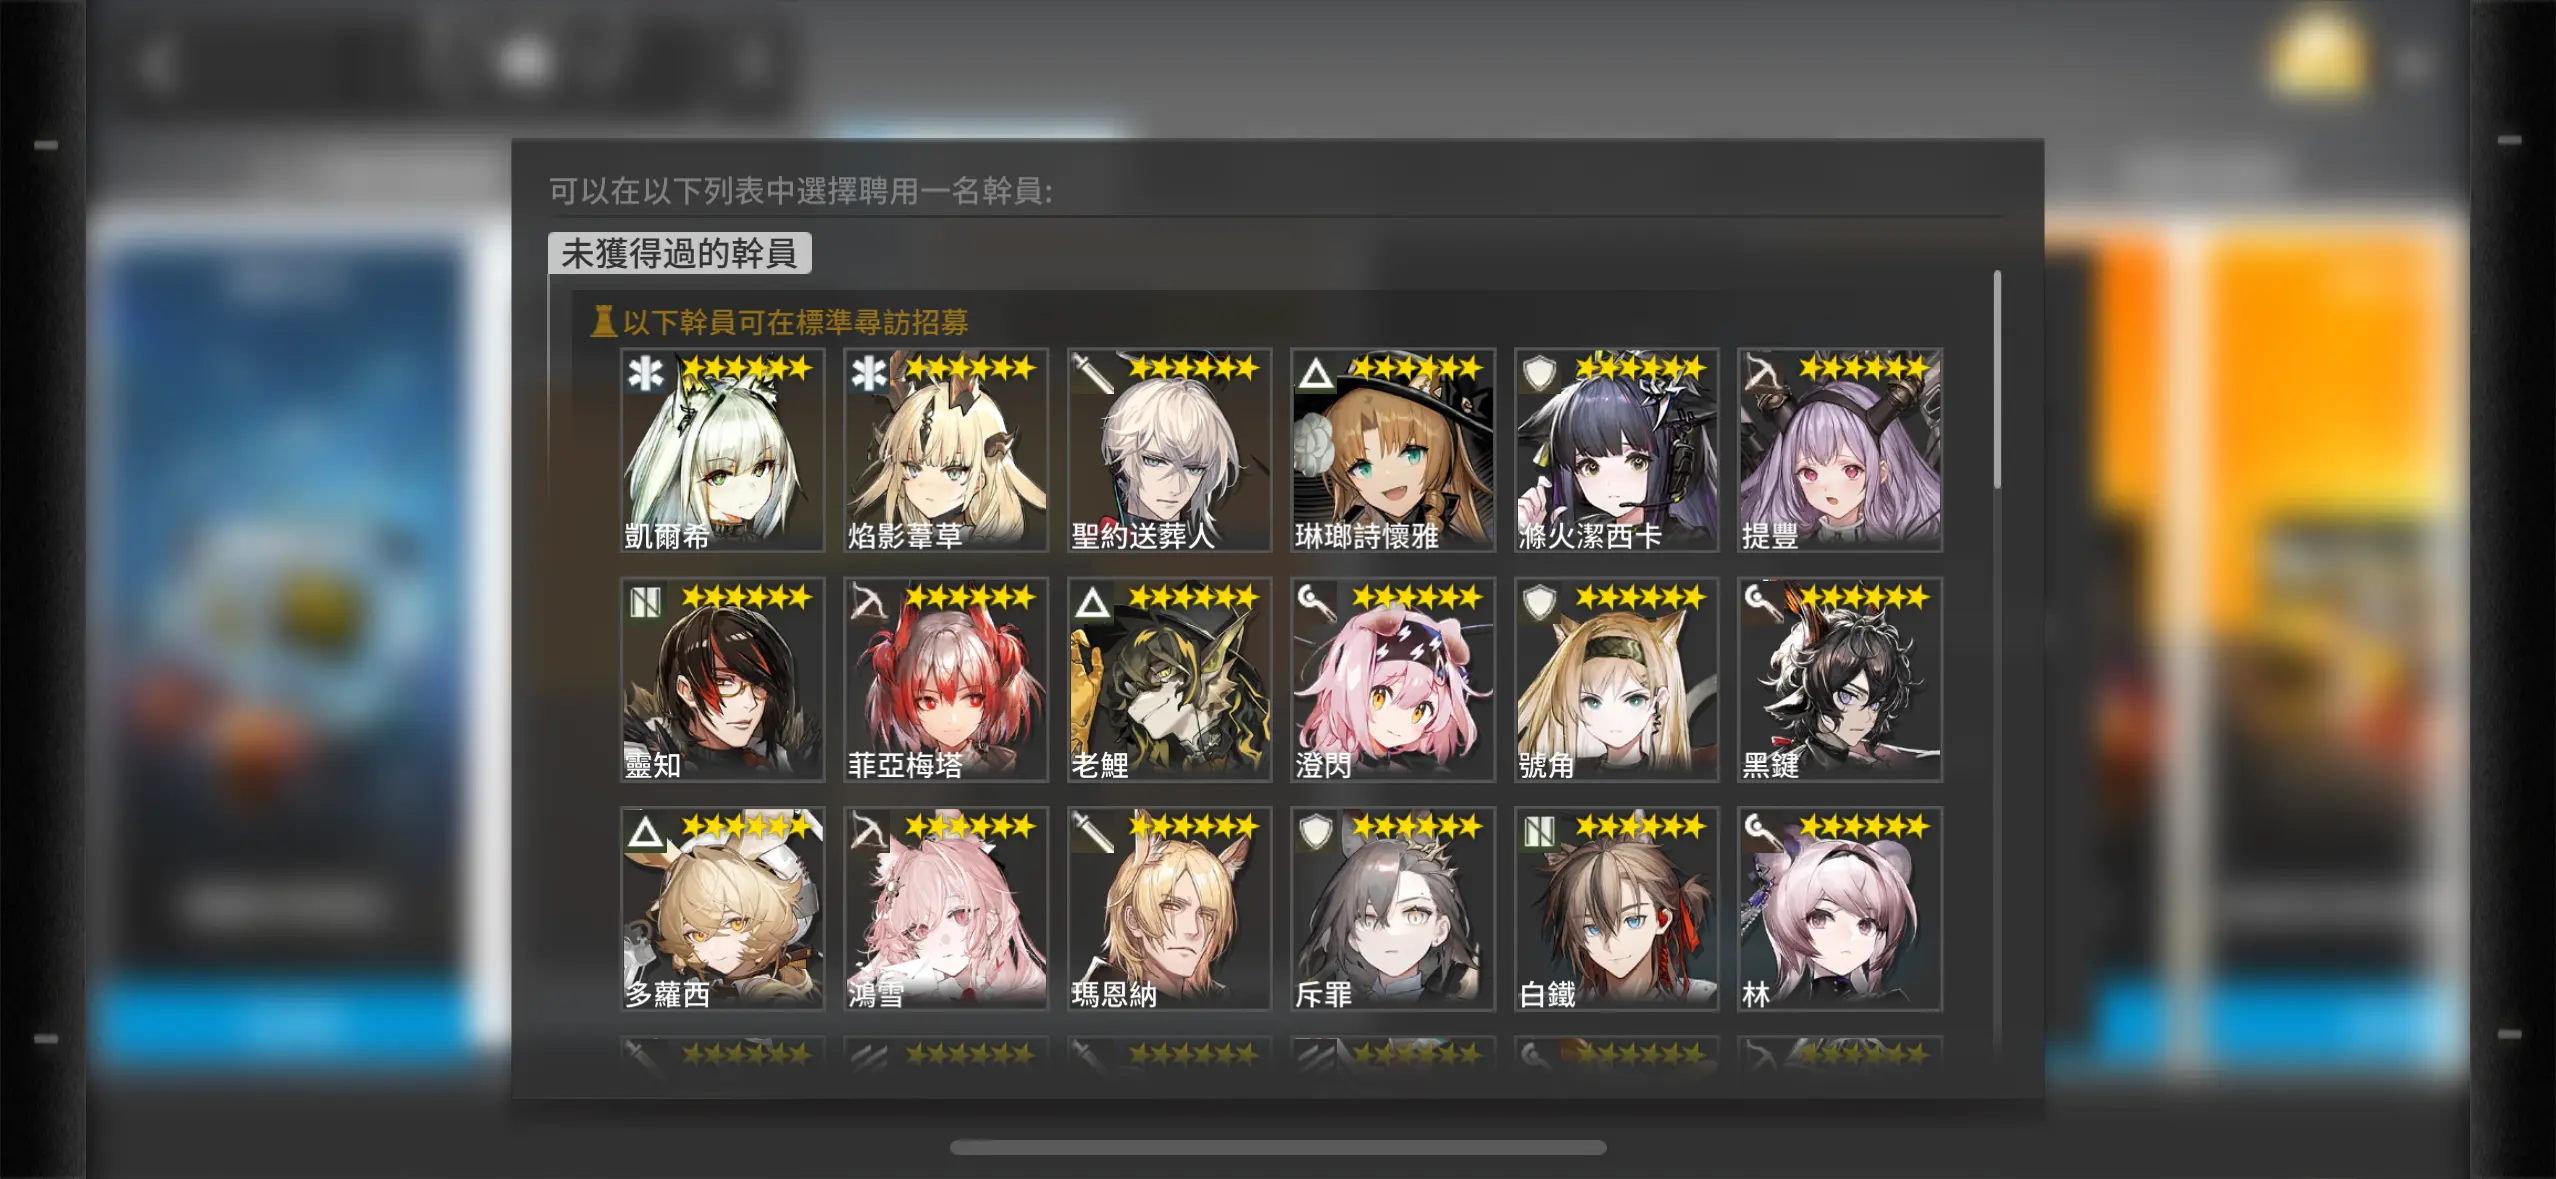2556x1179 pixels.
Task: Choose operator 聖約送葬人
Action: (1169, 450)
